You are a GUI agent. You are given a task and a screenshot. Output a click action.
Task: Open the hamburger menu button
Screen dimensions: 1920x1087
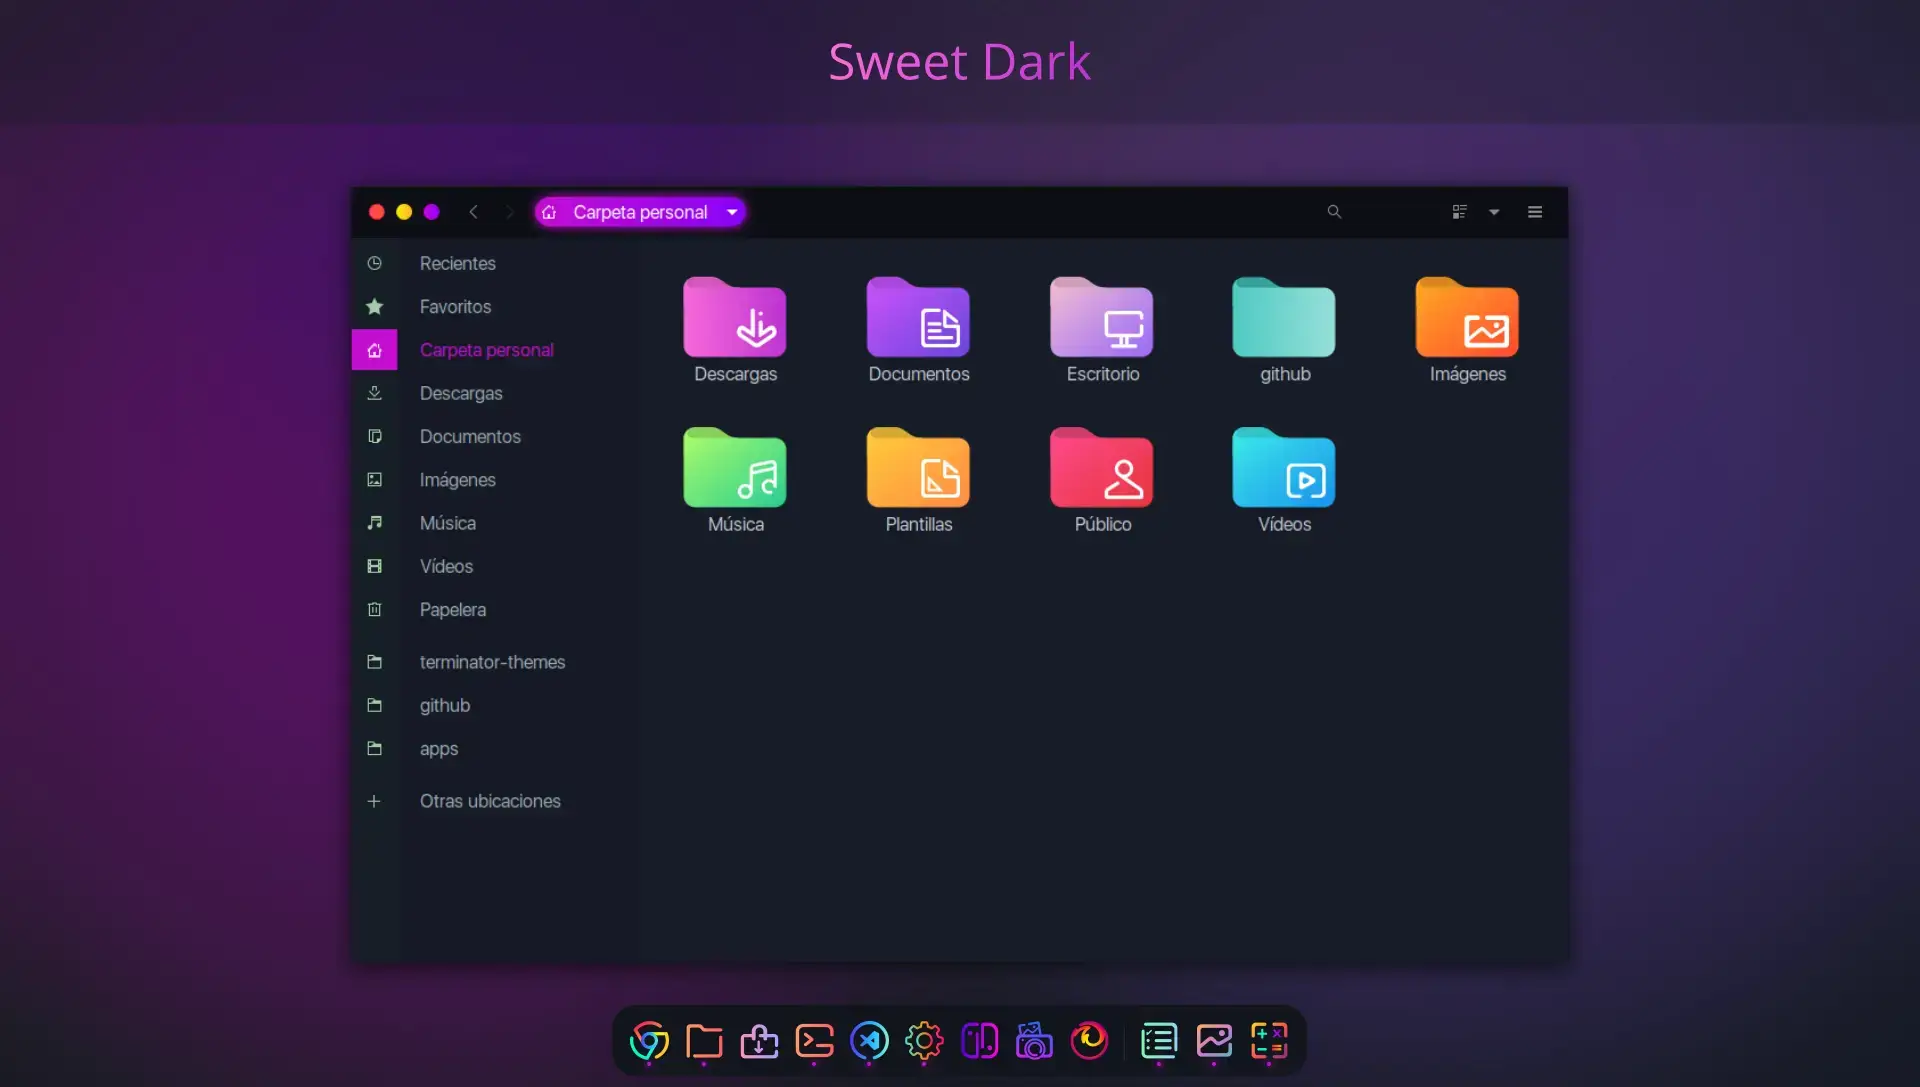(1535, 212)
